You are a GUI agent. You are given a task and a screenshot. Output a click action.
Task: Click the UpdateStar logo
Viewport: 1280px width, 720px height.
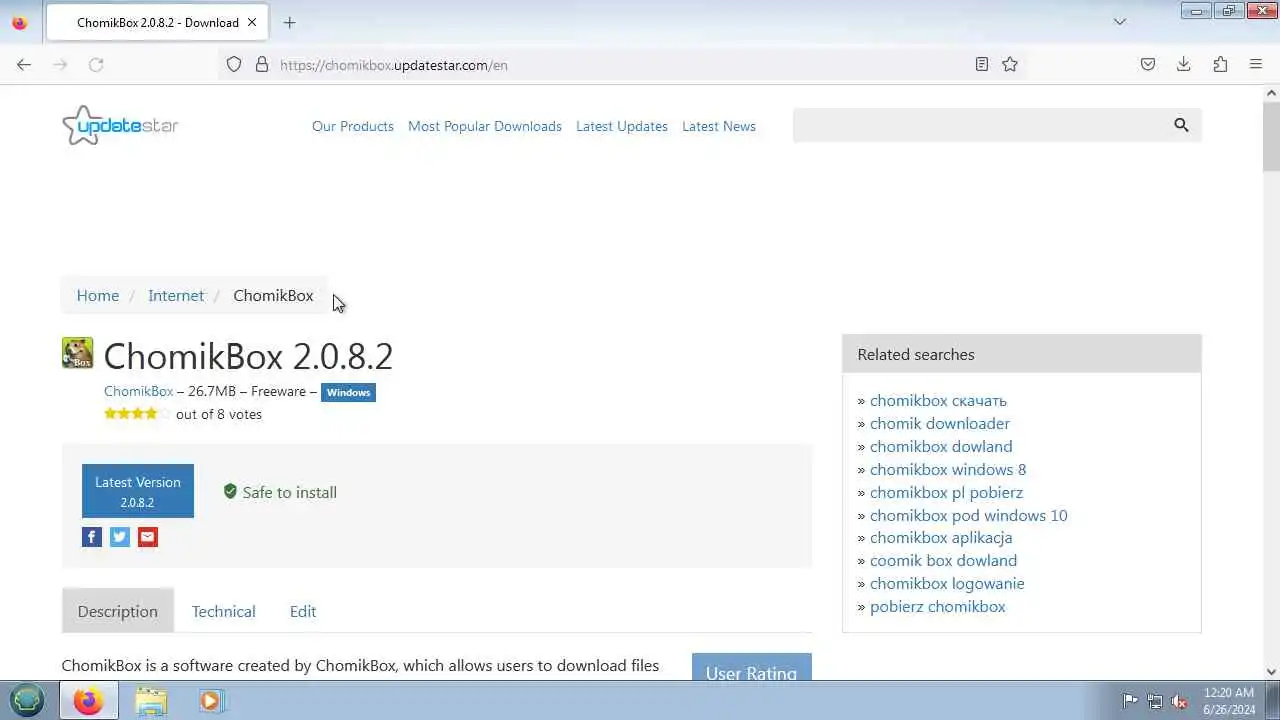pyautogui.click(x=120, y=126)
